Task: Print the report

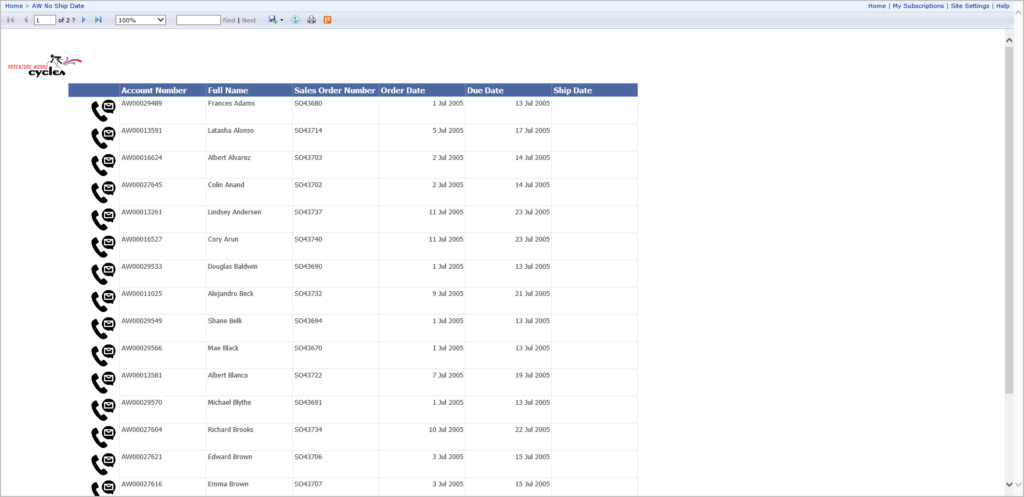Action: pyautogui.click(x=312, y=20)
